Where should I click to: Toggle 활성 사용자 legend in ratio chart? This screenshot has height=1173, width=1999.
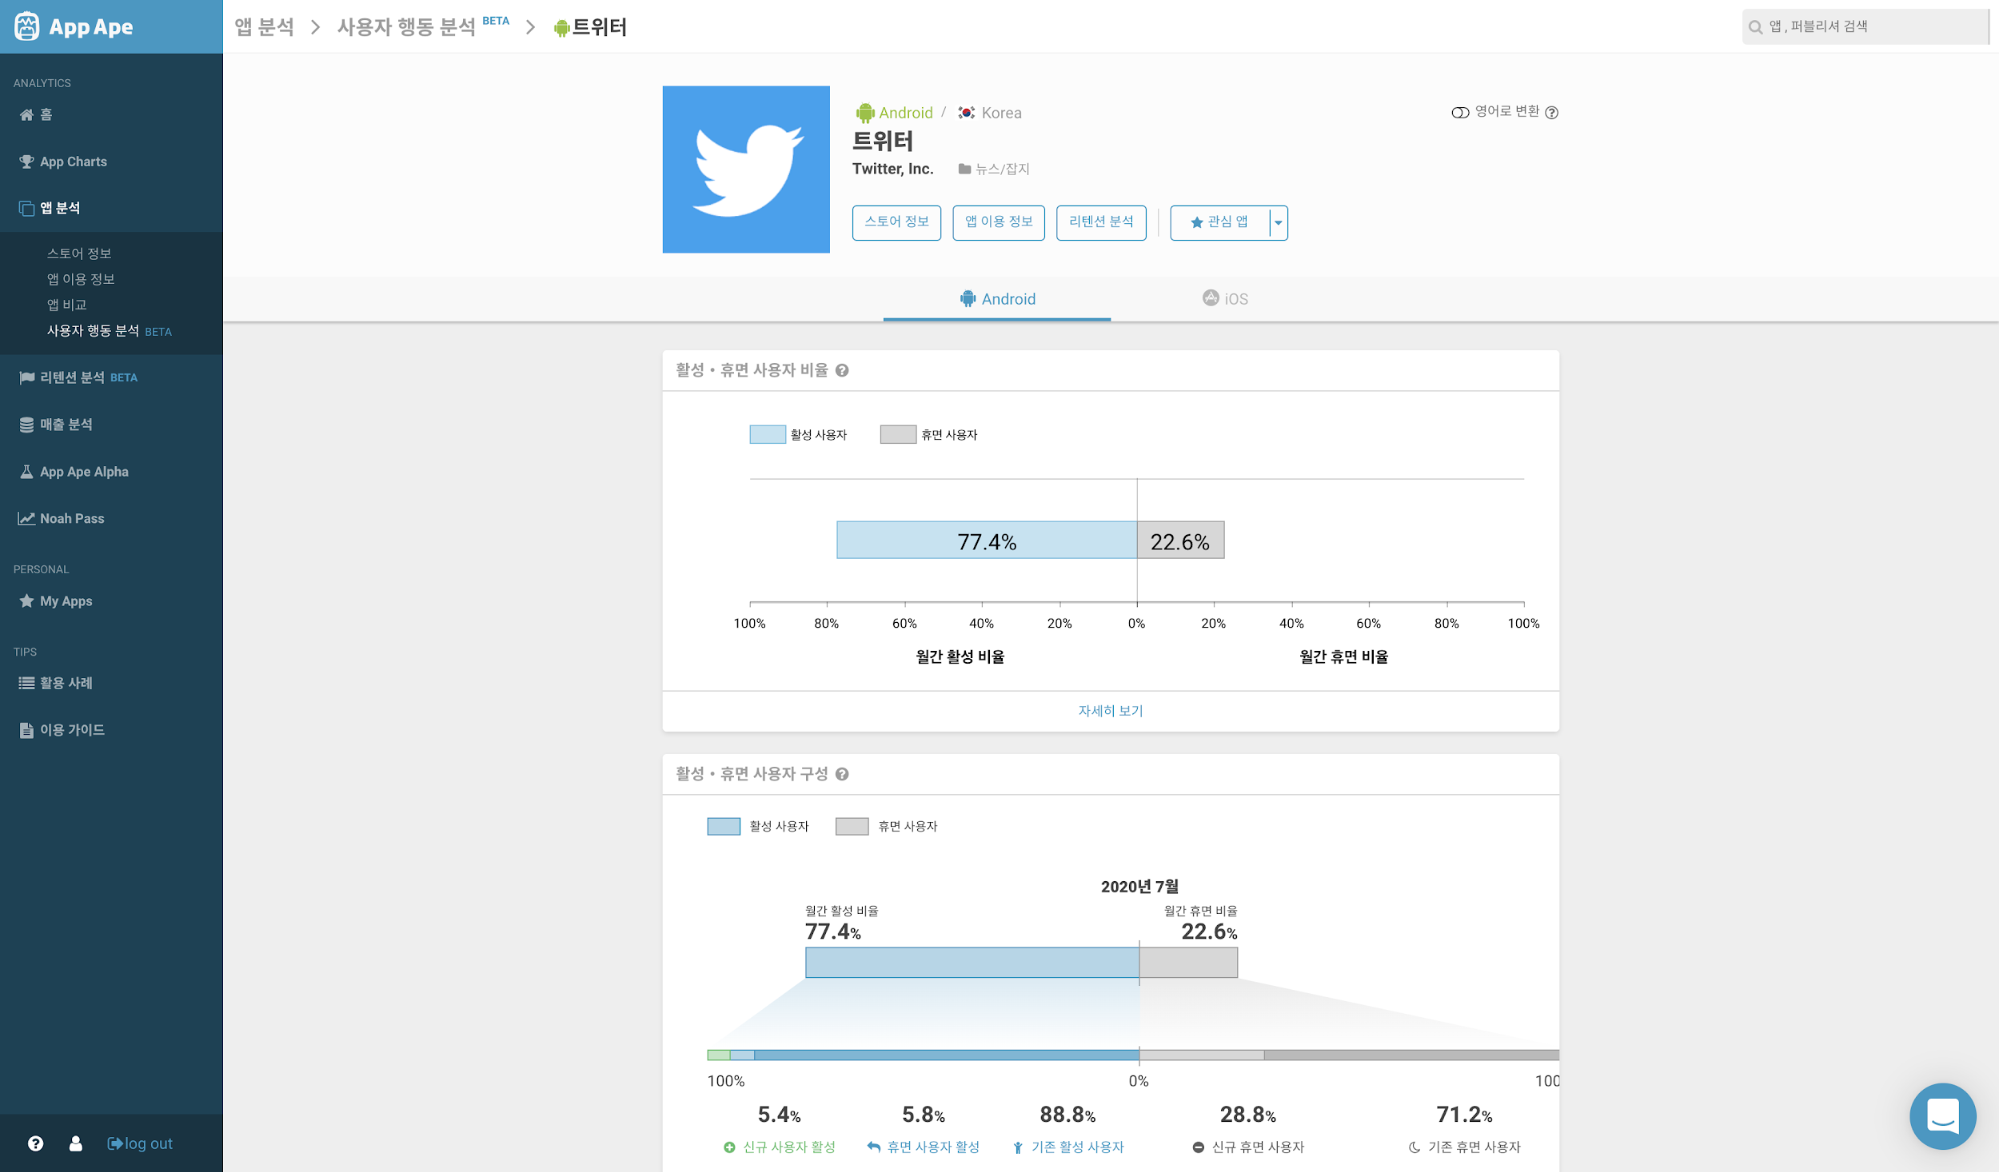coord(798,435)
